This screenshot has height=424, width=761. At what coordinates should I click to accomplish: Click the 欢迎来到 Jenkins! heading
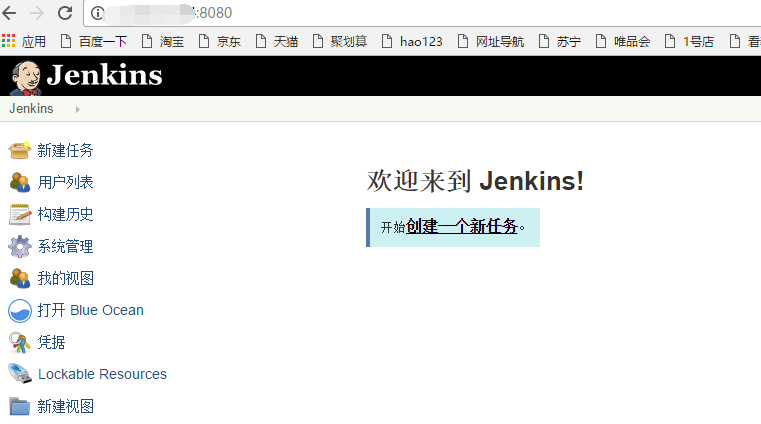(x=475, y=181)
